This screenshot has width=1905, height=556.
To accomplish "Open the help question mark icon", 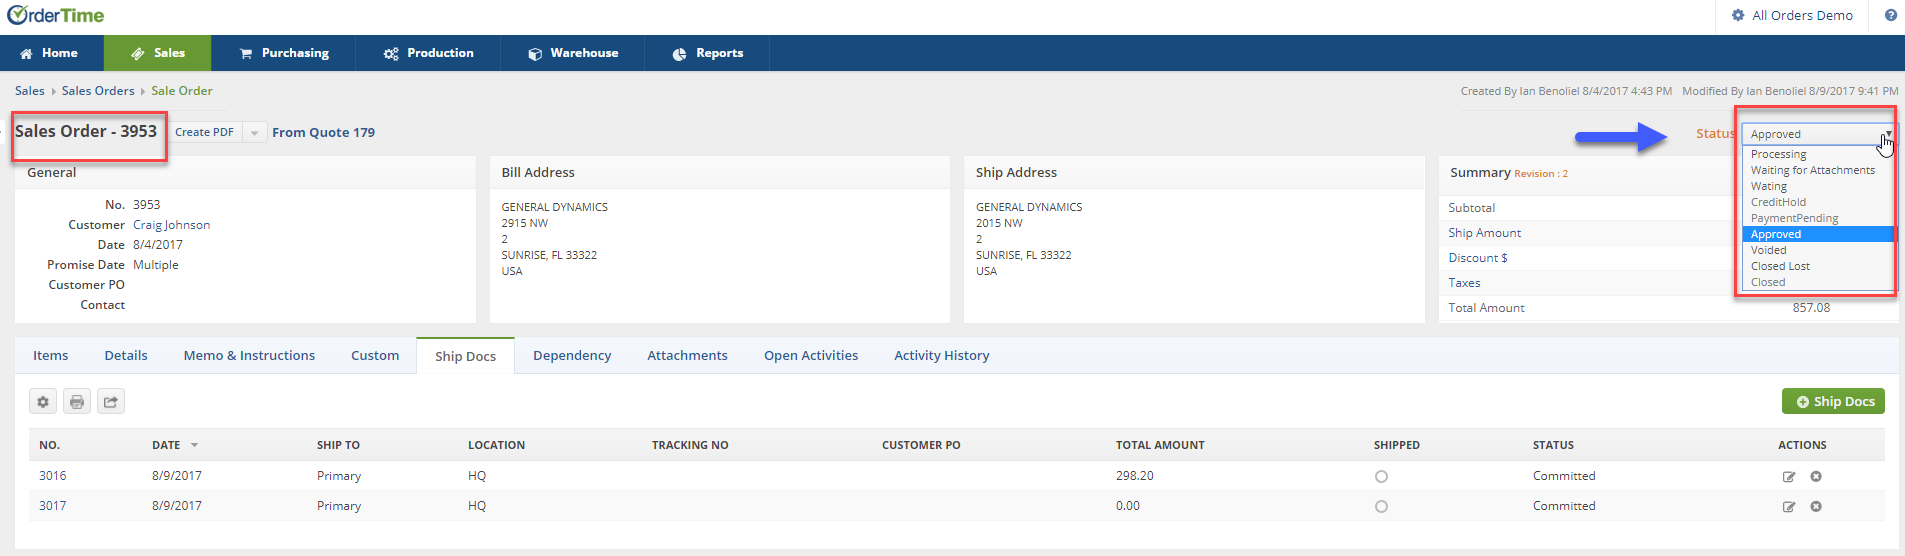I will point(1891,16).
